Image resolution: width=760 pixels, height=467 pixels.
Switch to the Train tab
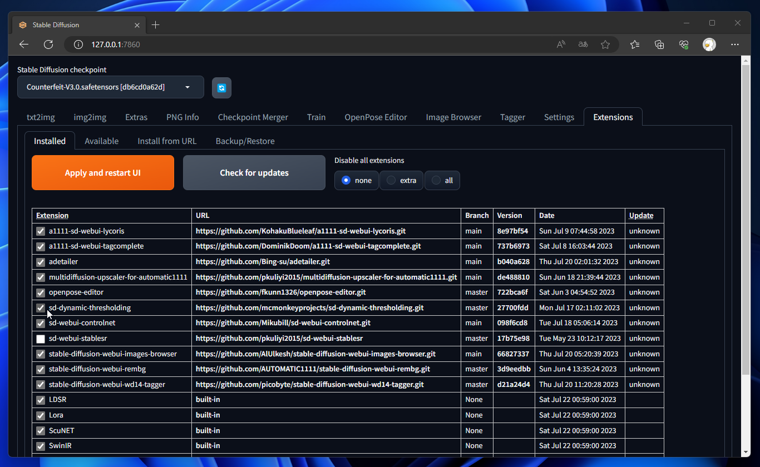(316, 117)
